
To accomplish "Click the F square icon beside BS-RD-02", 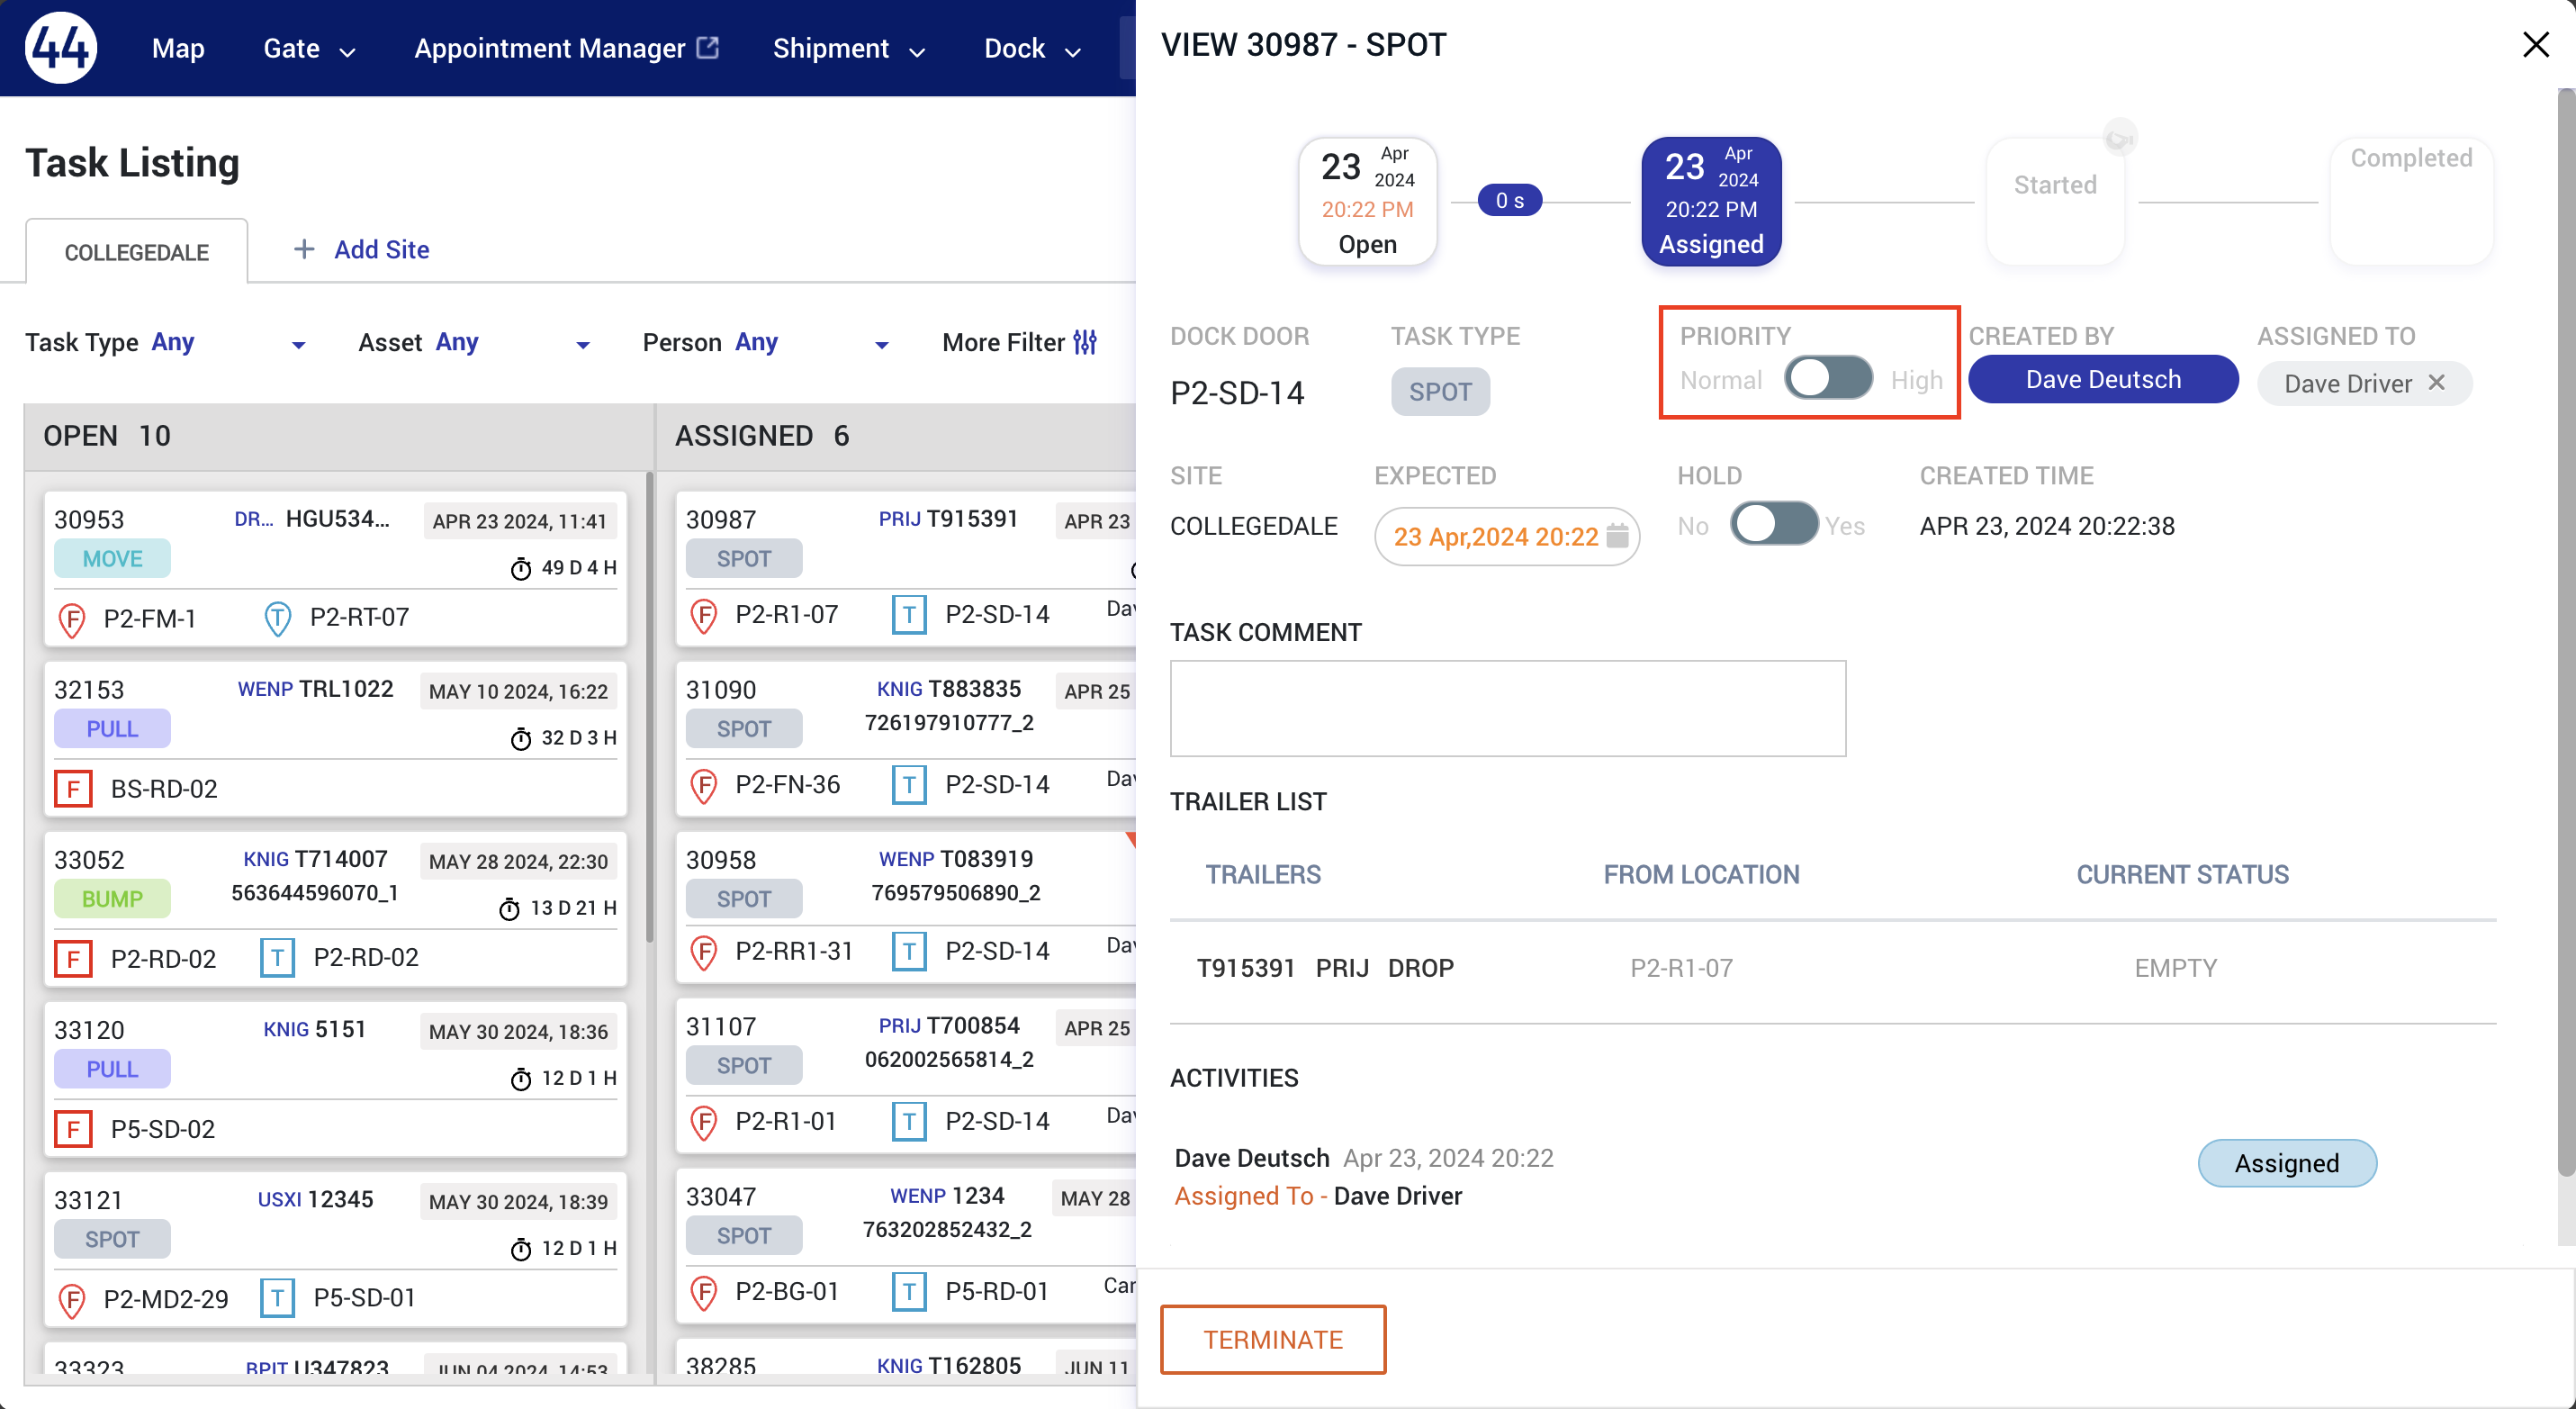I will pyautogui.click(x=73, y=788).
